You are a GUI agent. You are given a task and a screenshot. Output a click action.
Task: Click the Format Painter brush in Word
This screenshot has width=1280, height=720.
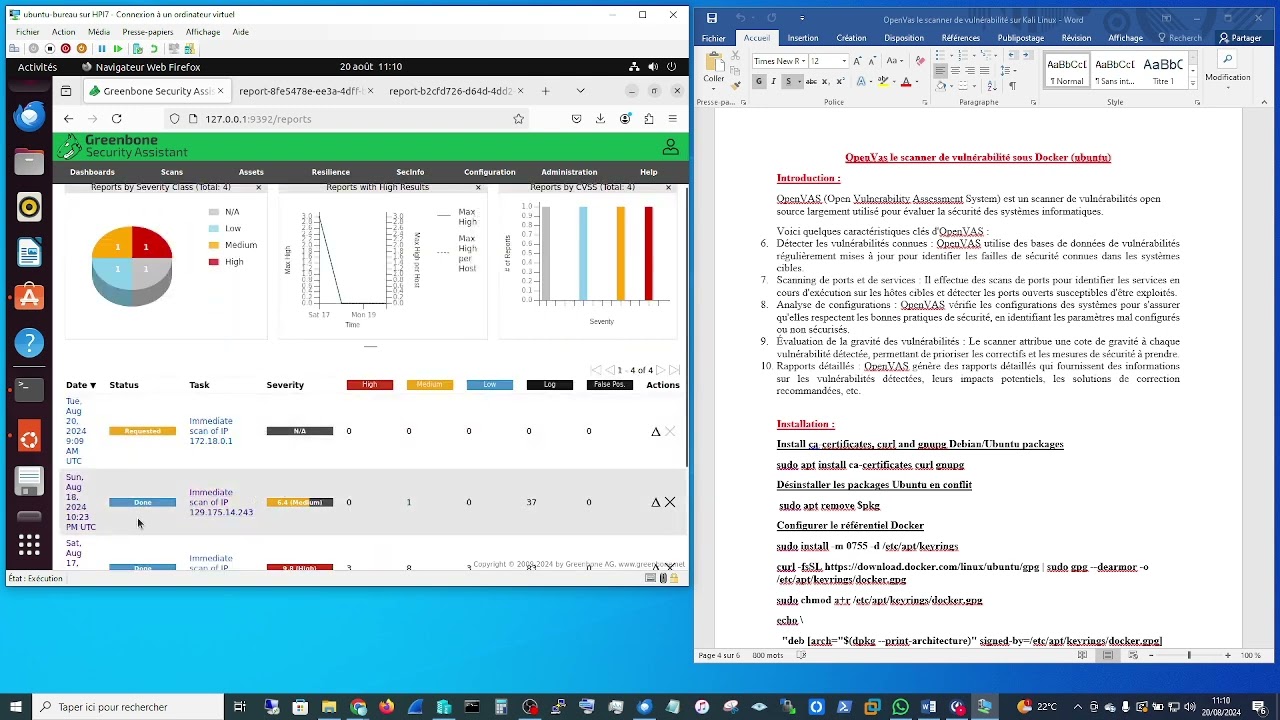click(x=738, y=88)
